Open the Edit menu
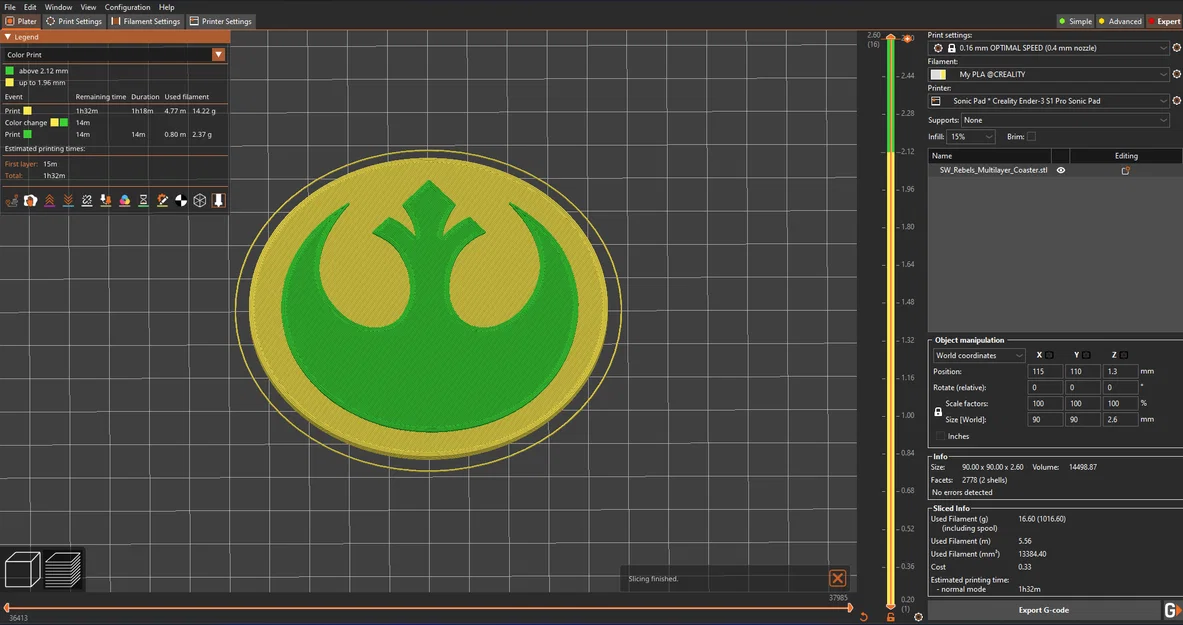1183x625 pixels. click(x=30, y=7)
